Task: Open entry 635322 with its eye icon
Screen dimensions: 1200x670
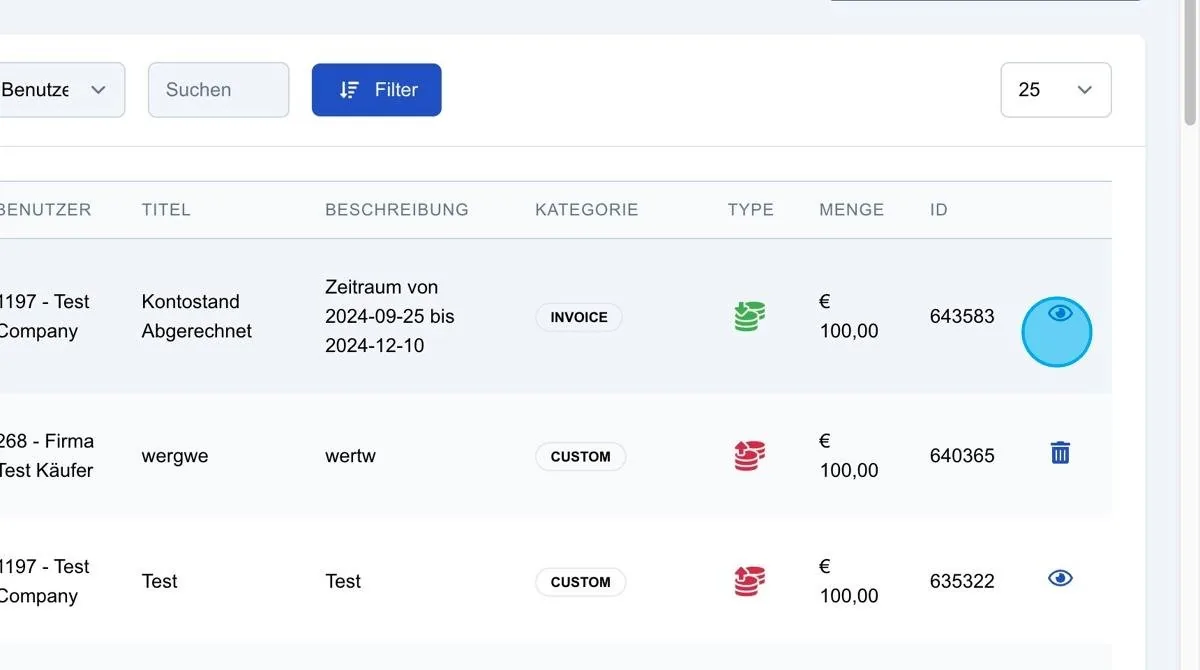Action: [x=1060, y=578]
